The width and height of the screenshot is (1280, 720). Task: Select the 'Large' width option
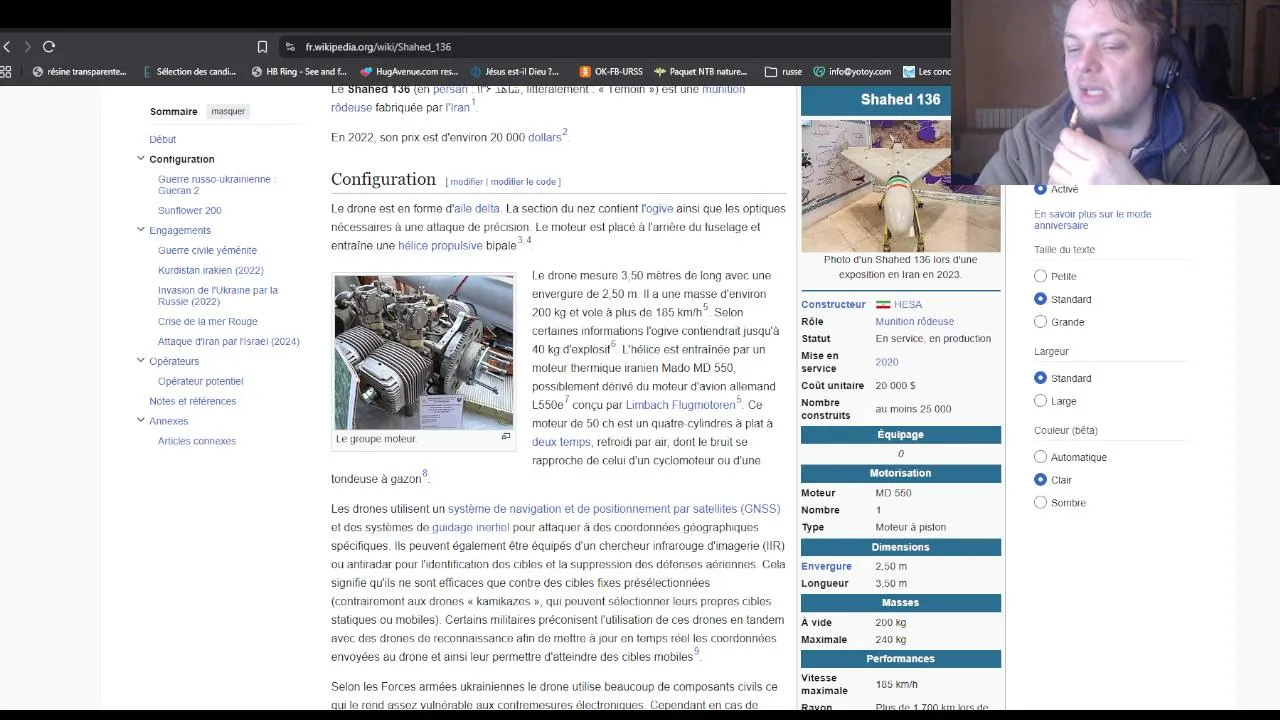pyautogui.click(x=1041, y=401)
